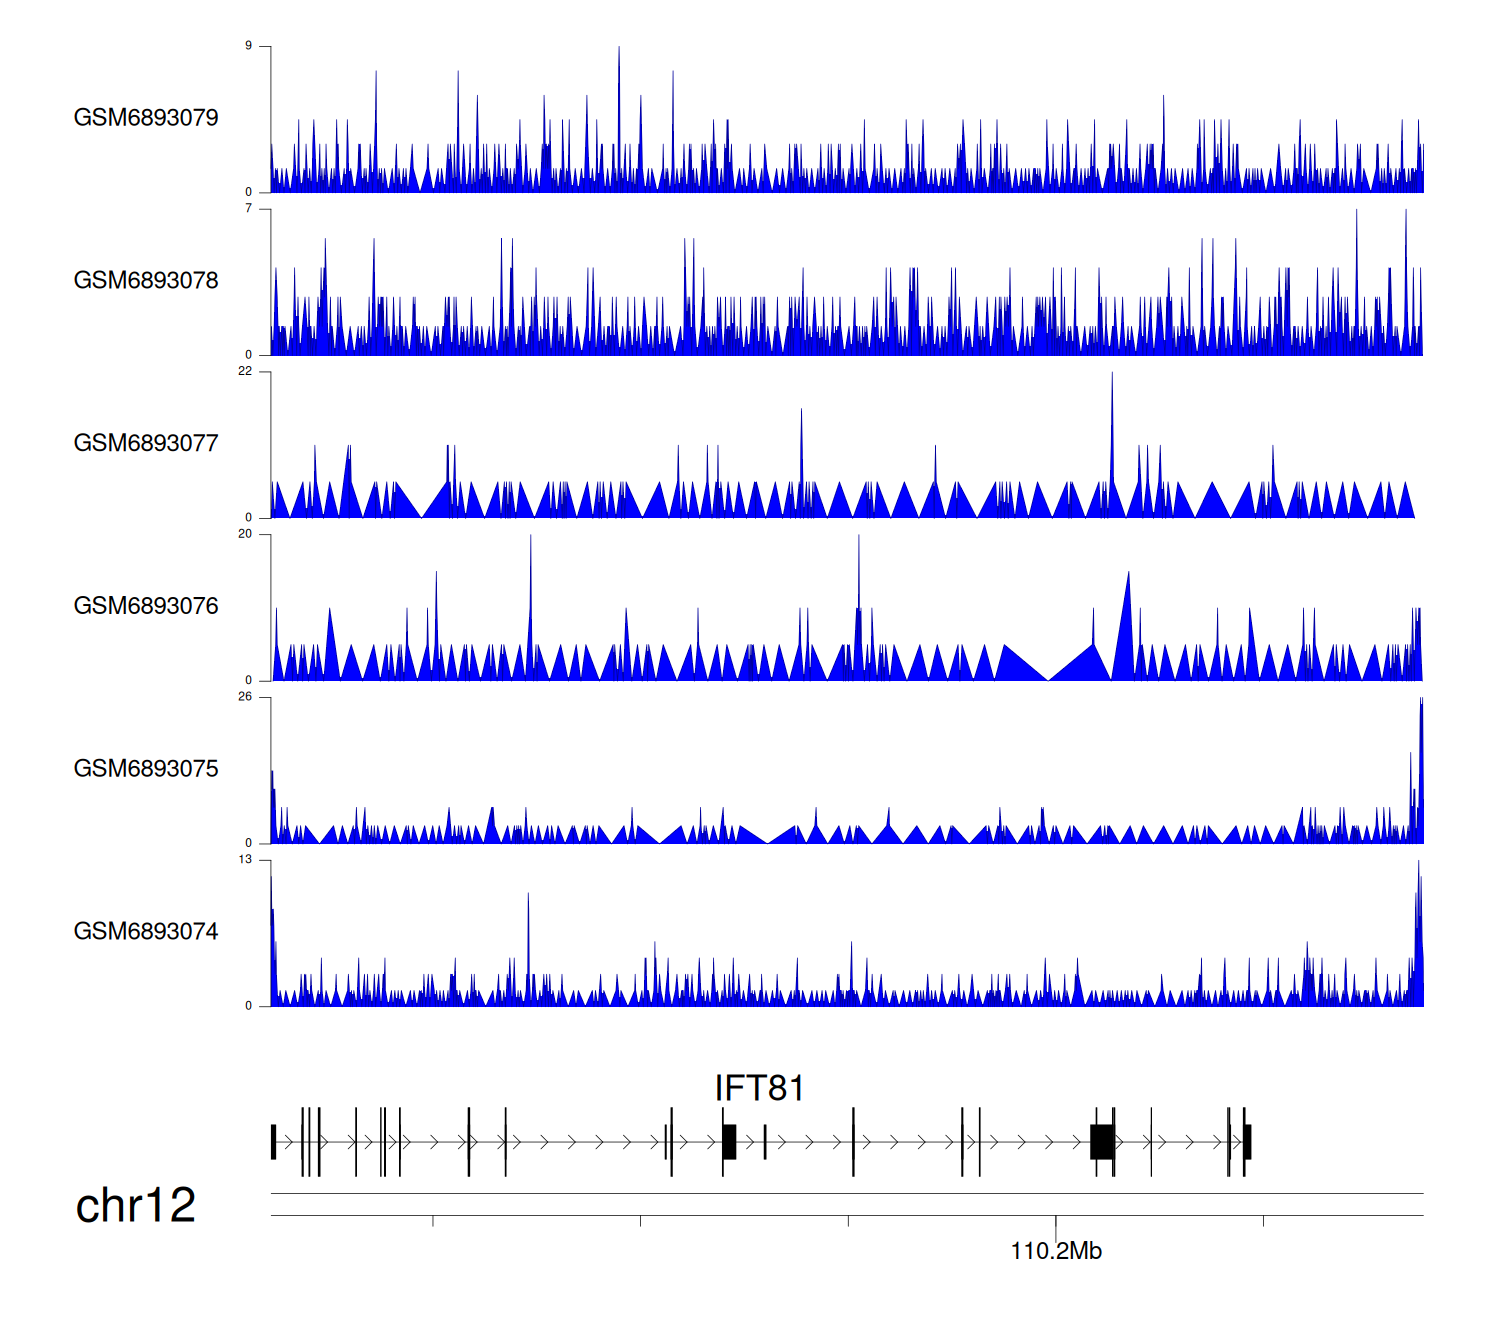Screen dimensions: 1500x1320
Task: Select the GSM6893074 track label
Action: pyautogui.click(x=146, y=932)
